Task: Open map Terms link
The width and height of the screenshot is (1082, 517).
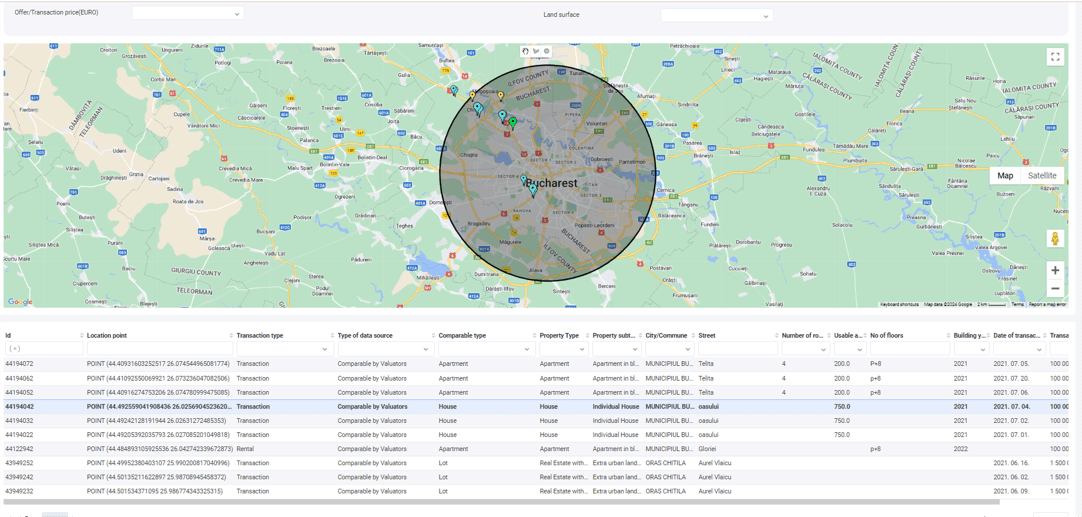Action: click(1017, 304)
